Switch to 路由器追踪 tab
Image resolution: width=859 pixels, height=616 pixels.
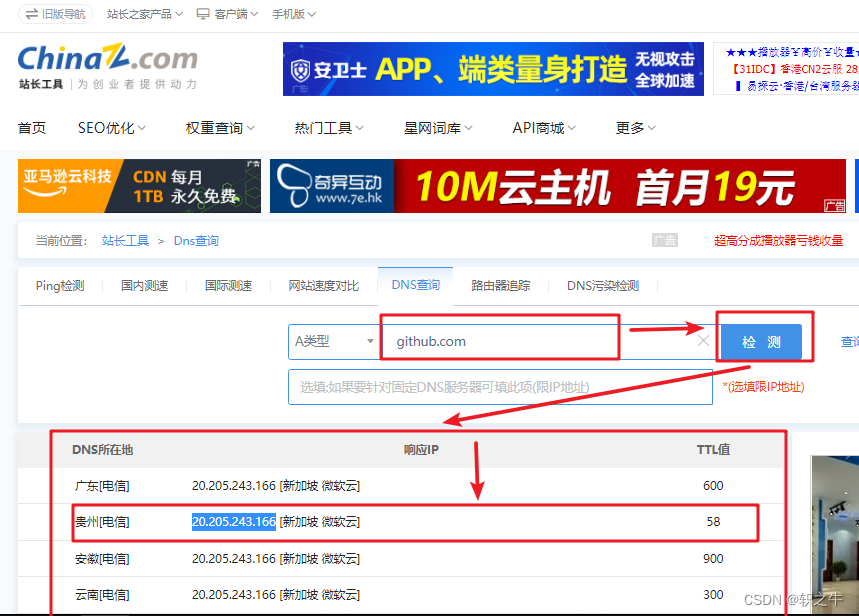pyautogui.click(x=501, y=286)
